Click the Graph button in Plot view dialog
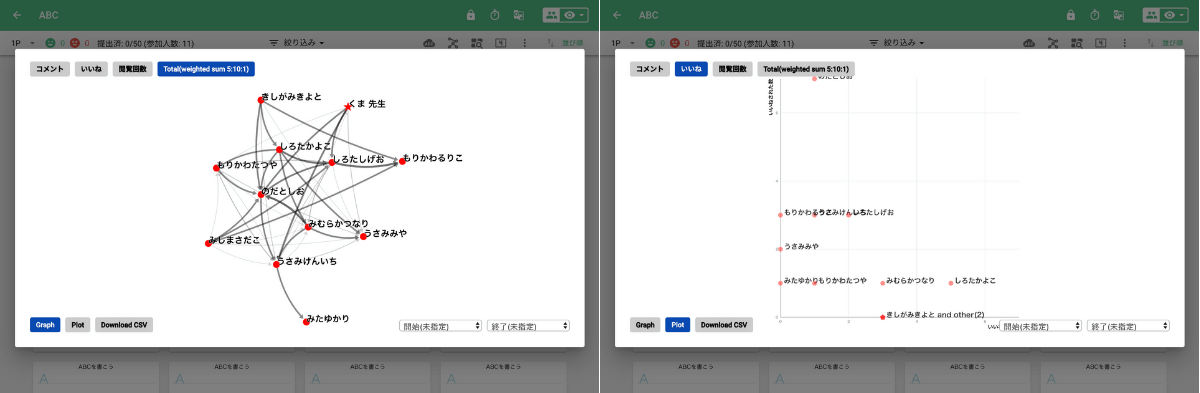Viewport: 1200px width, 393px height. [645, 325]
